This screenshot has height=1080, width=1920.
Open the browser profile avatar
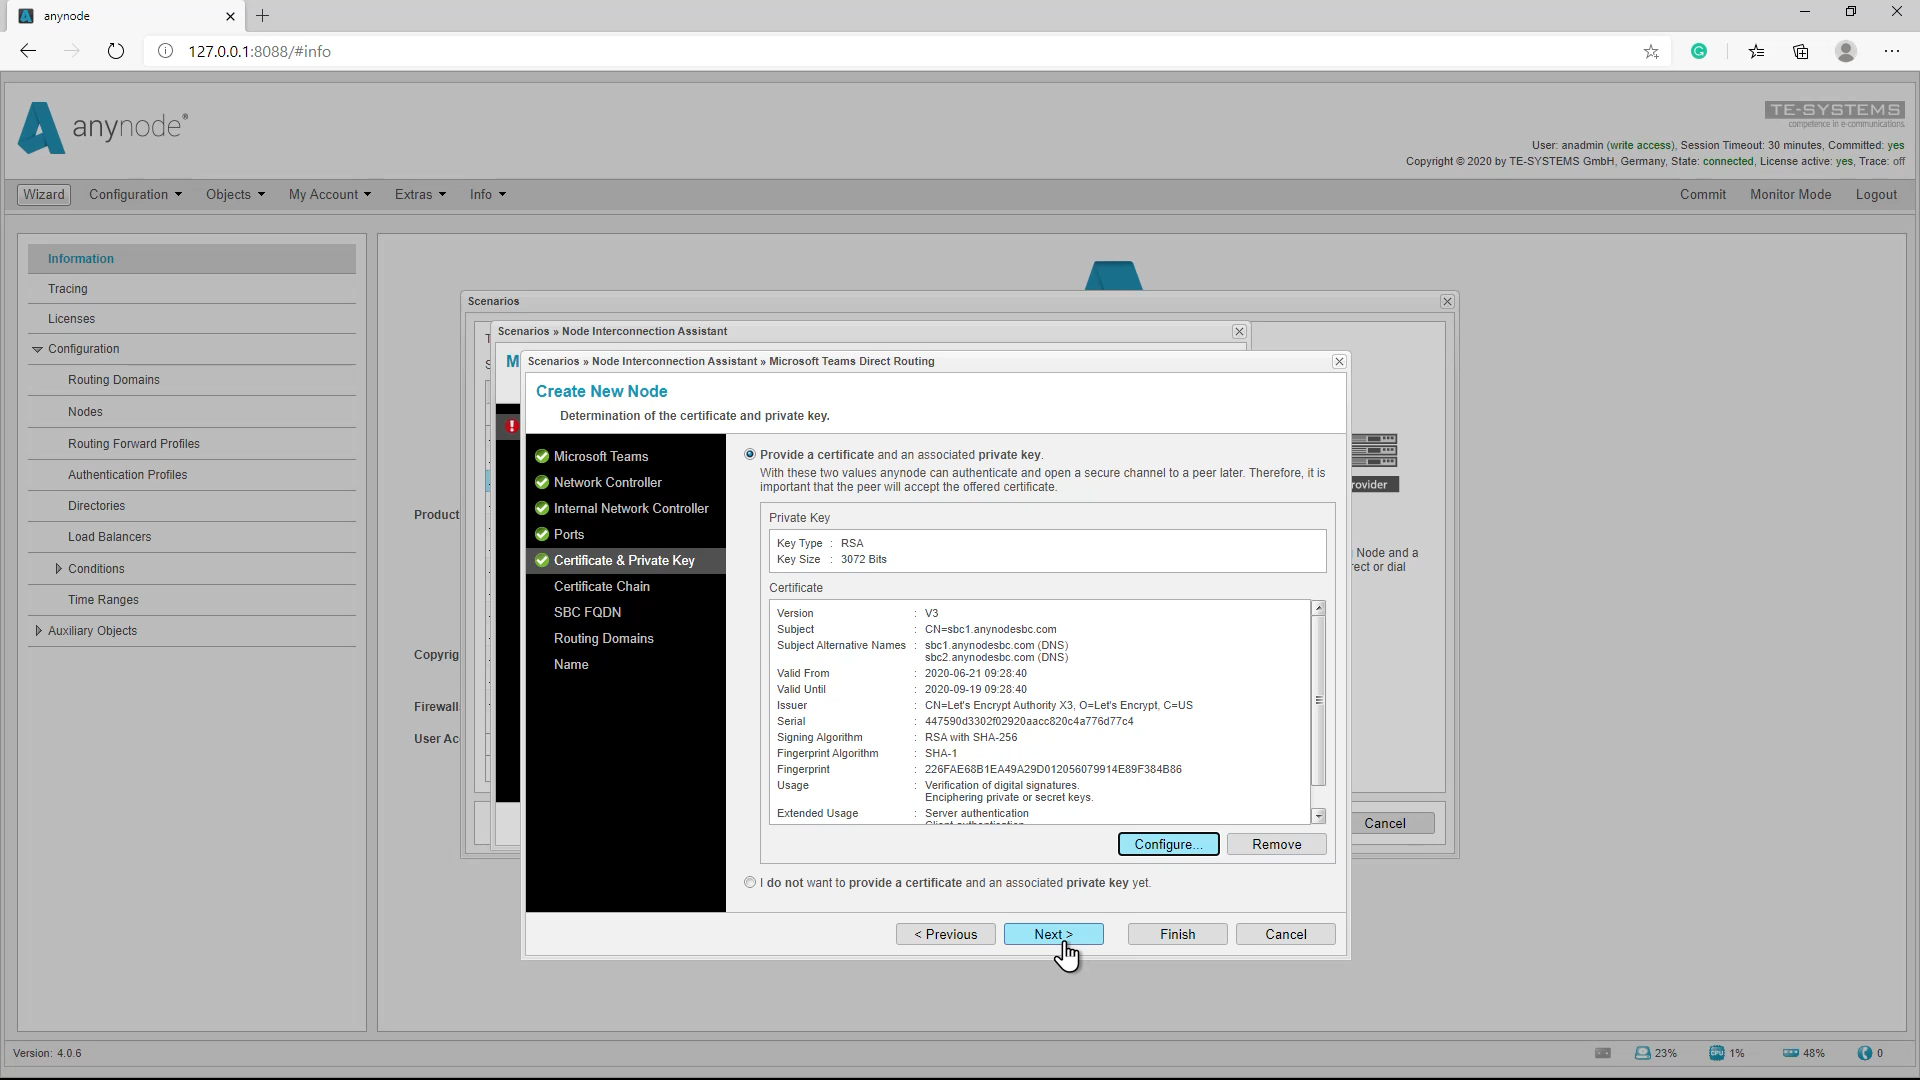1846,51
